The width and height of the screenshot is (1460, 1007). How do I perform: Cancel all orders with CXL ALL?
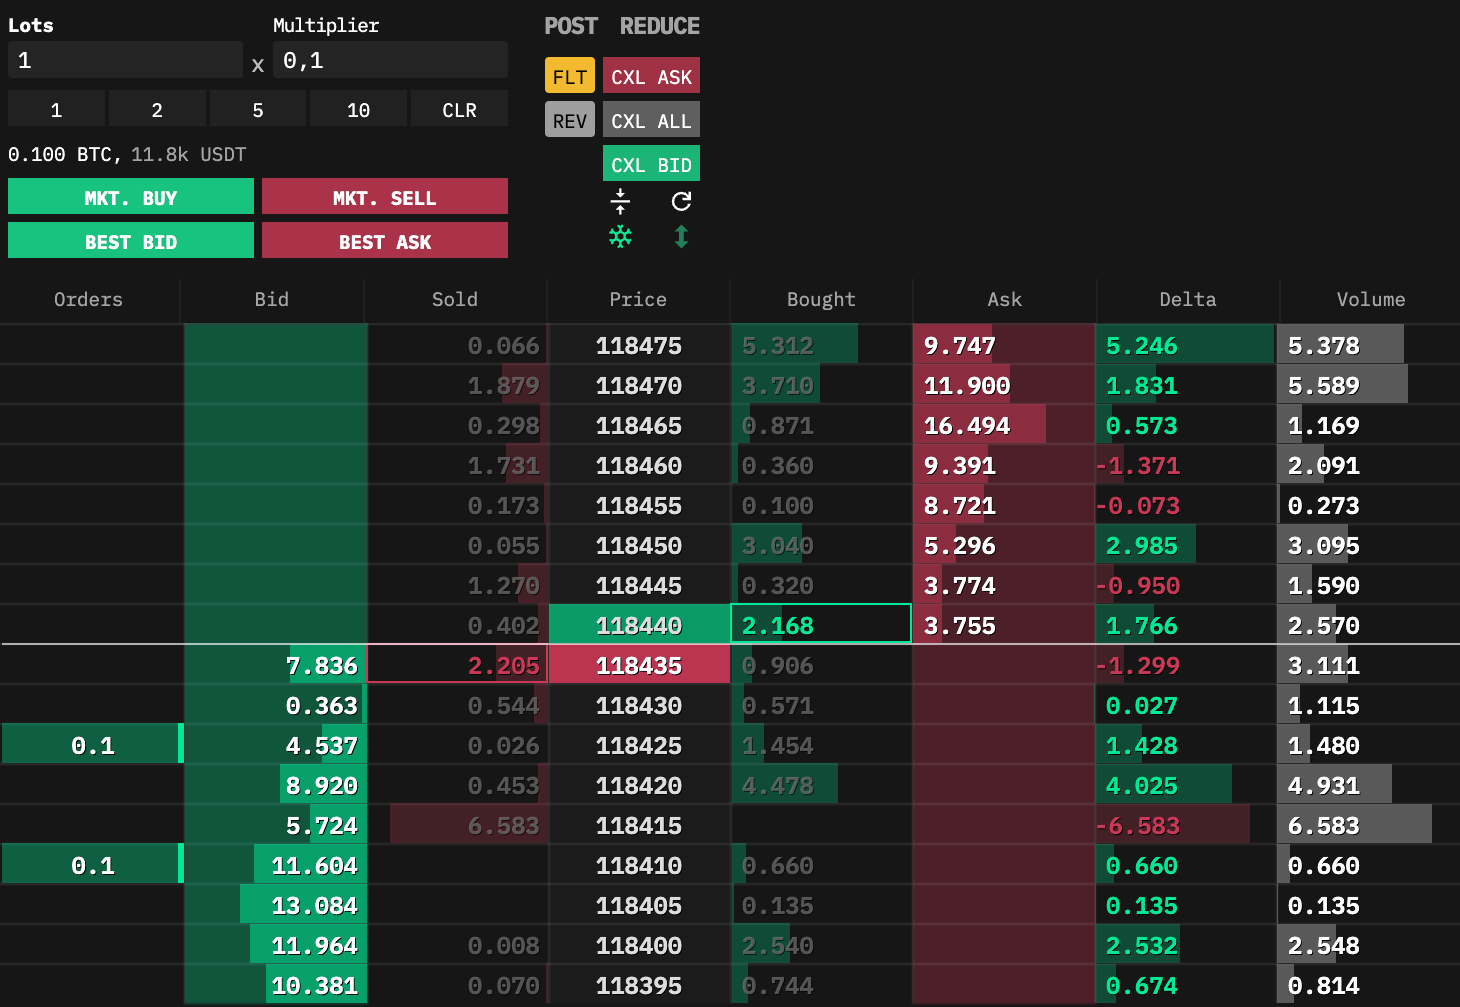tap(651, 121)
